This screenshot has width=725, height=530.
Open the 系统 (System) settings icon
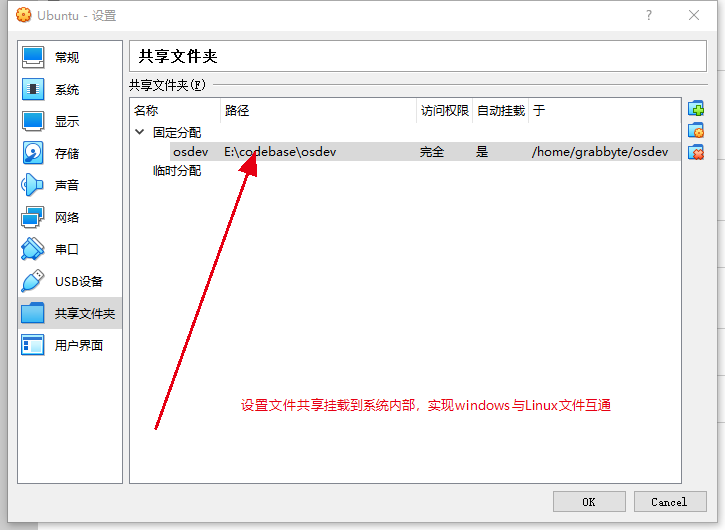[33, 89]
